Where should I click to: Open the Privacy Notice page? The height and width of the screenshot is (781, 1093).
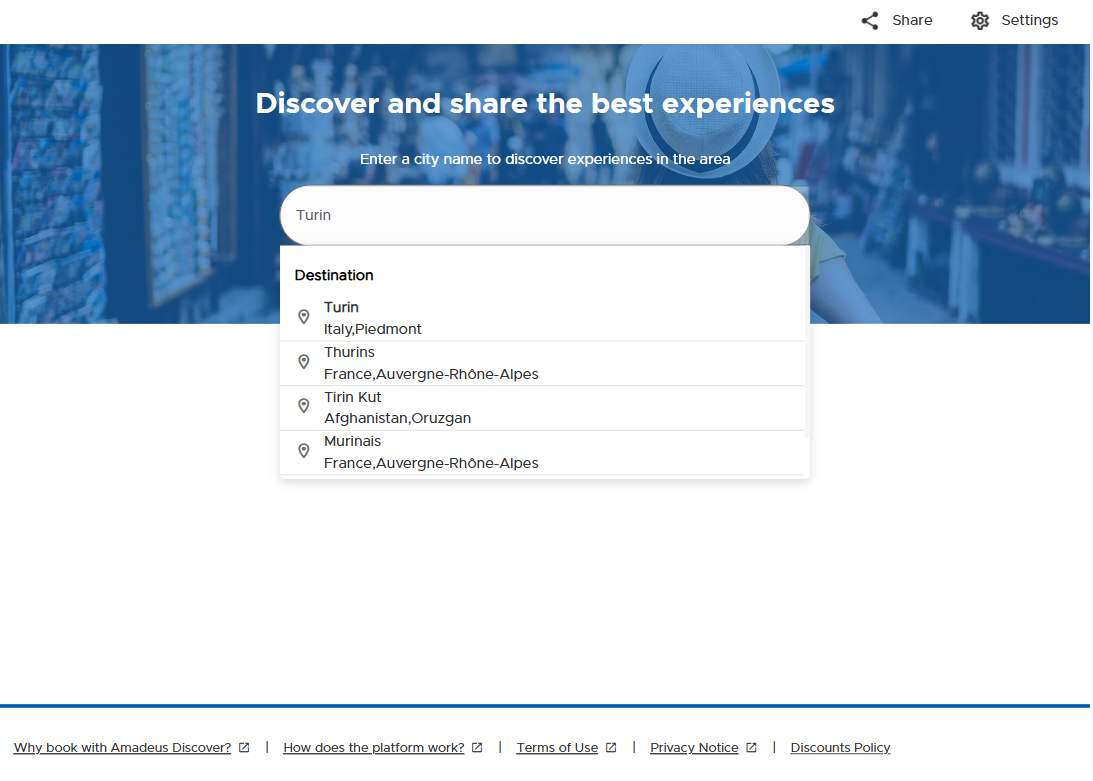click(x=694, y=747)
